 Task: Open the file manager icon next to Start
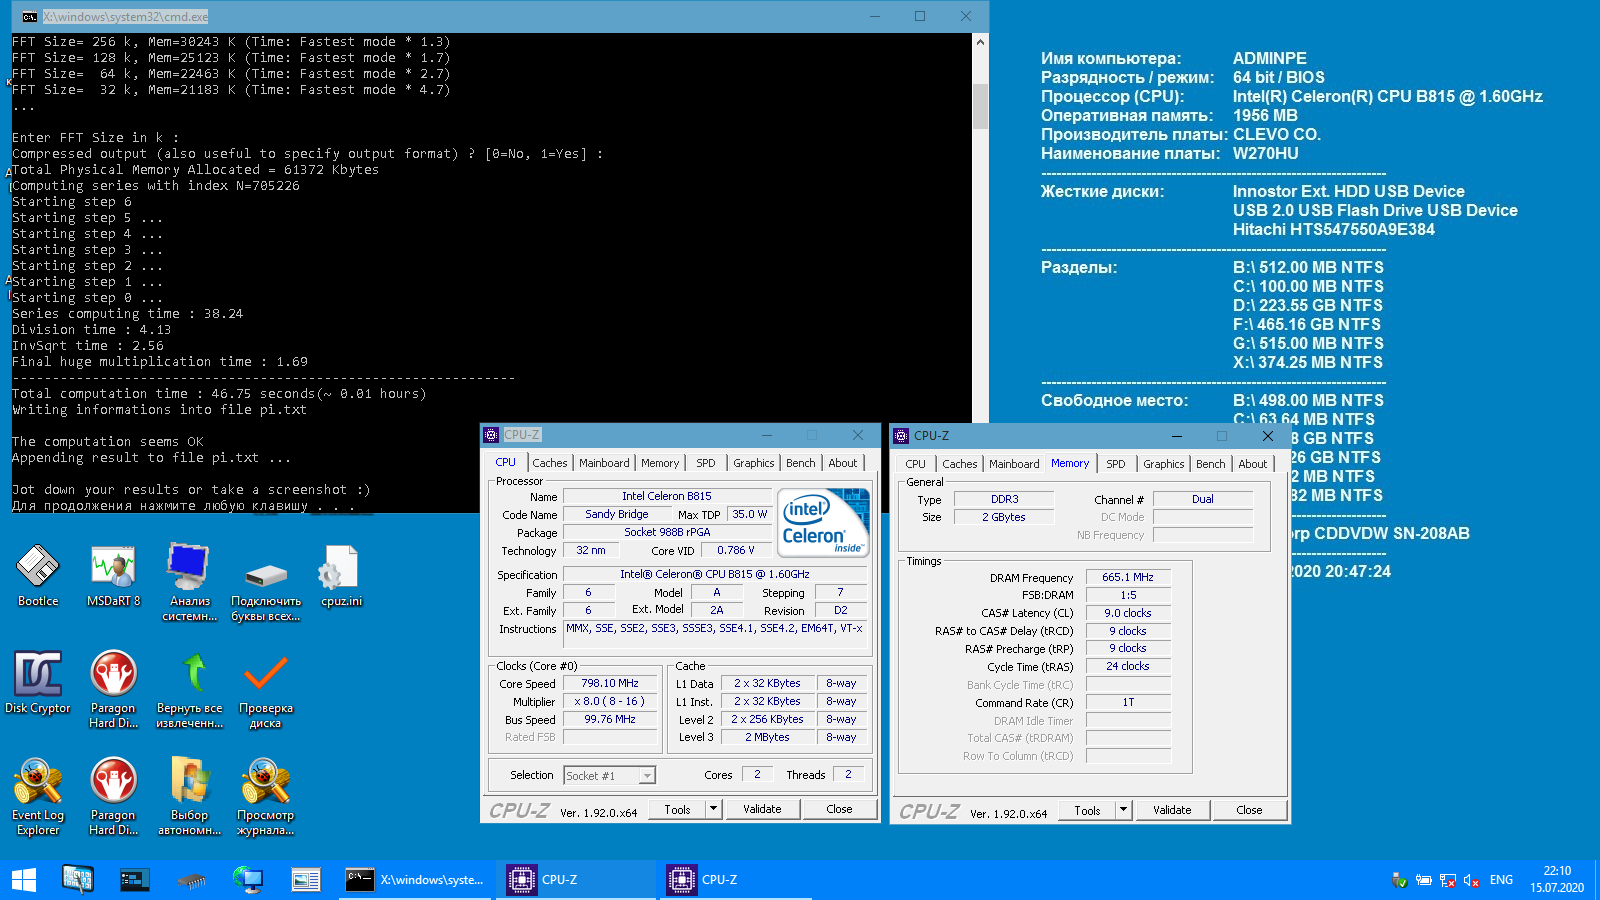pos(77,880)
